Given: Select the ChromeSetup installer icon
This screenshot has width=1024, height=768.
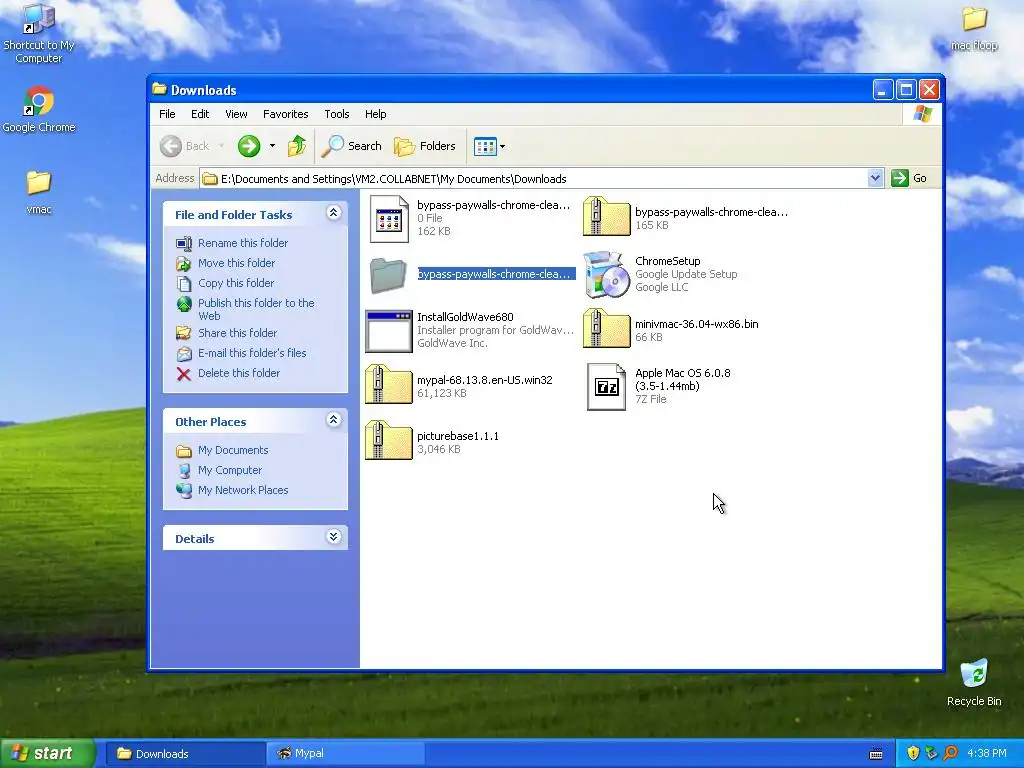Looking at the screenshot, I should point(606,274).
